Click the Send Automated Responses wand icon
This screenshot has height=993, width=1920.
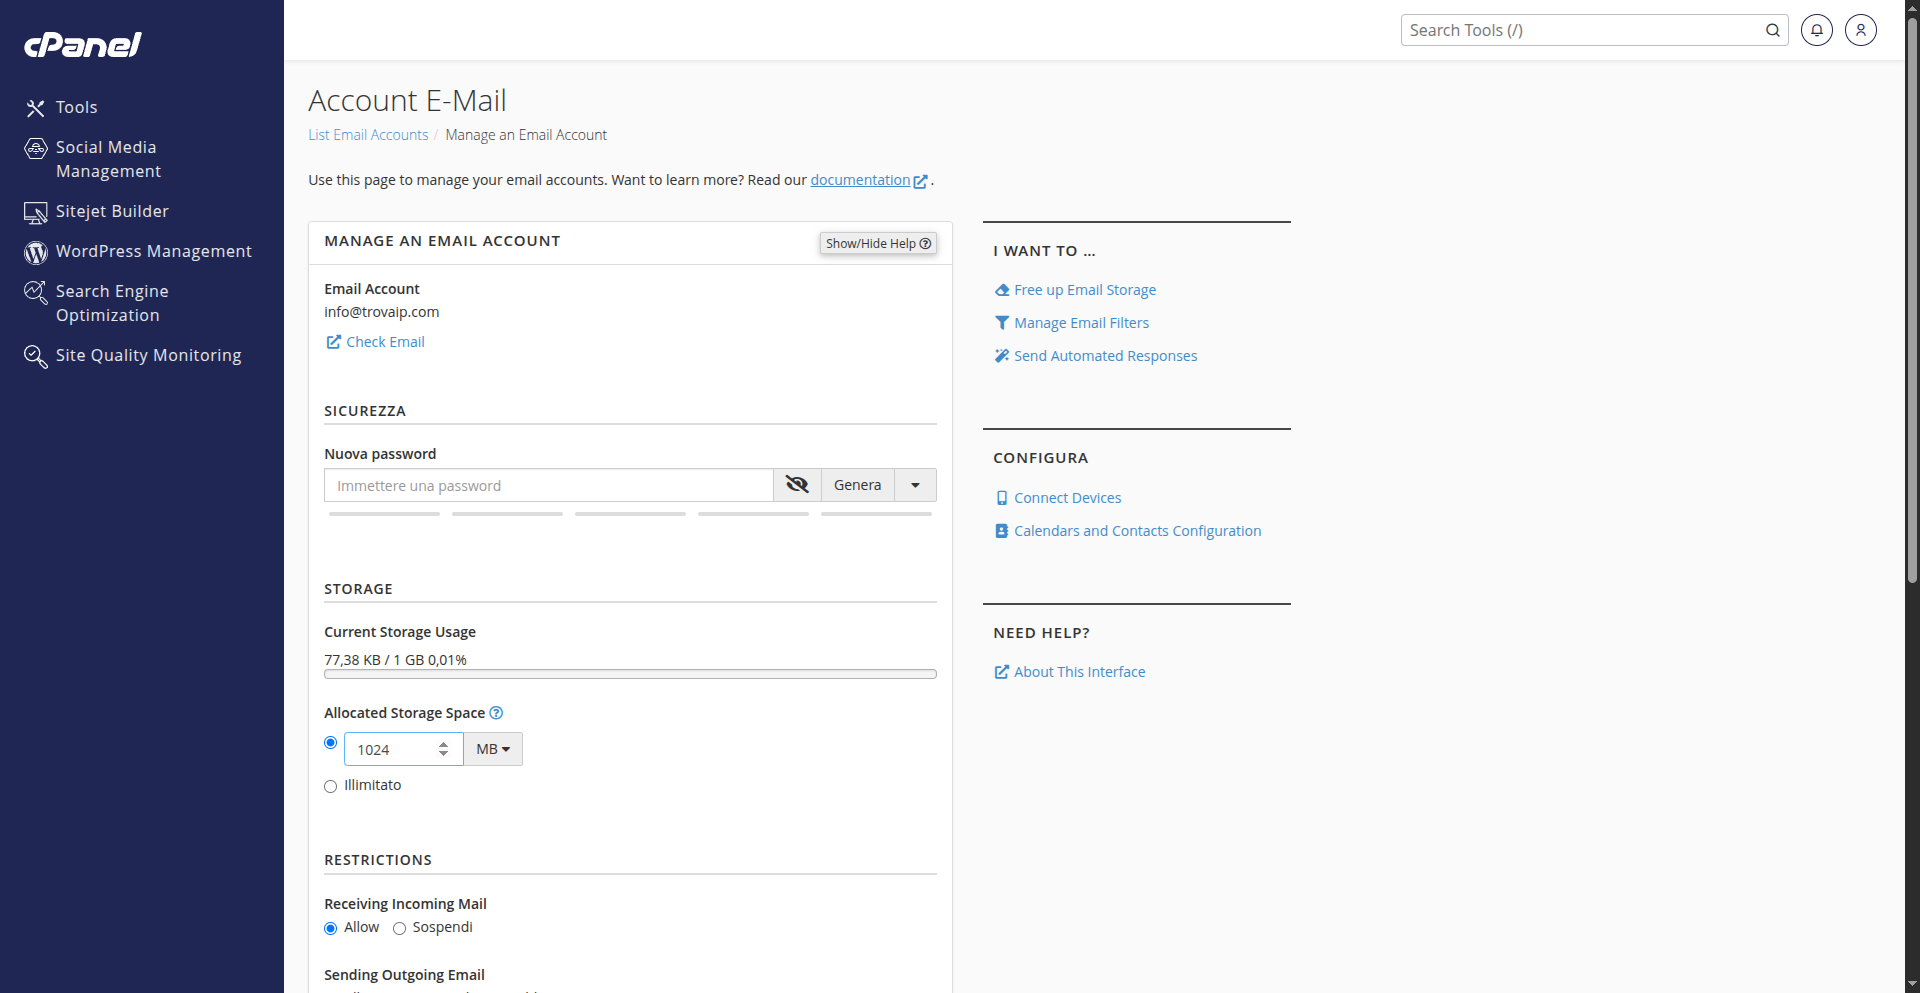[1002, 356]
